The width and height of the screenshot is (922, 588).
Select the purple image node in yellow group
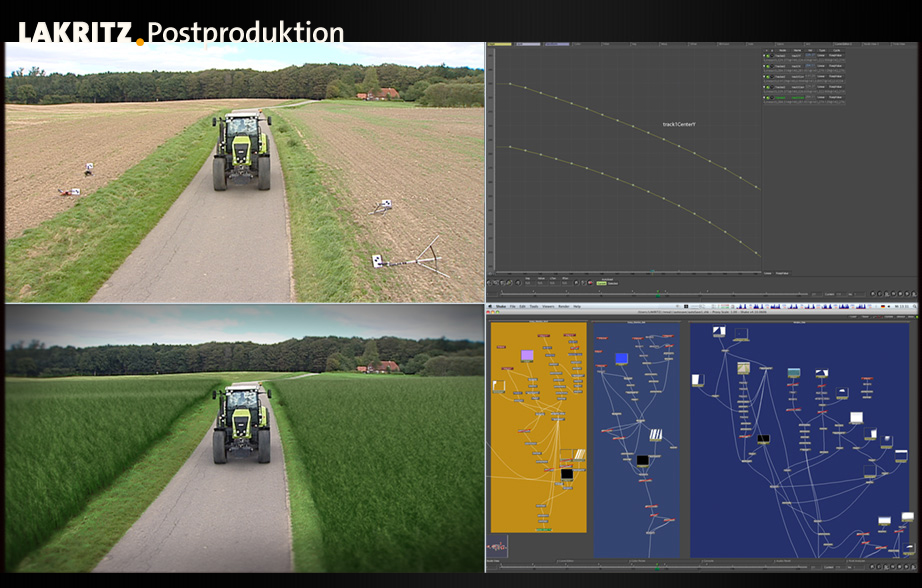point(528,355)
